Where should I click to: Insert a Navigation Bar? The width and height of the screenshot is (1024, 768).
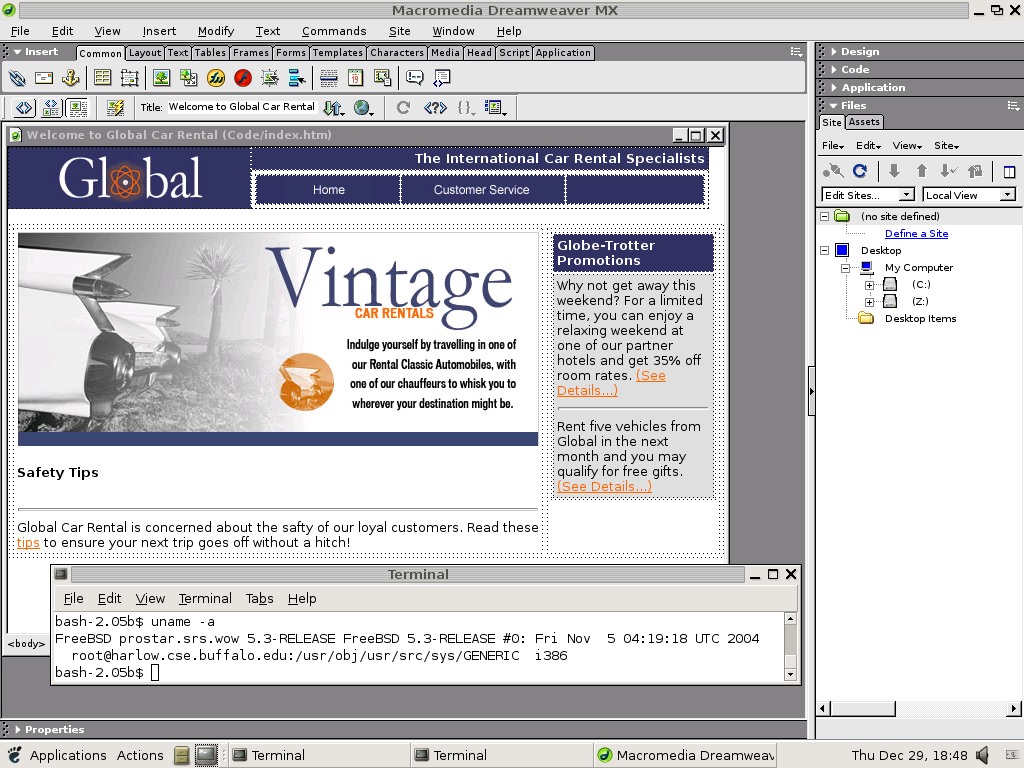point(297,78)
